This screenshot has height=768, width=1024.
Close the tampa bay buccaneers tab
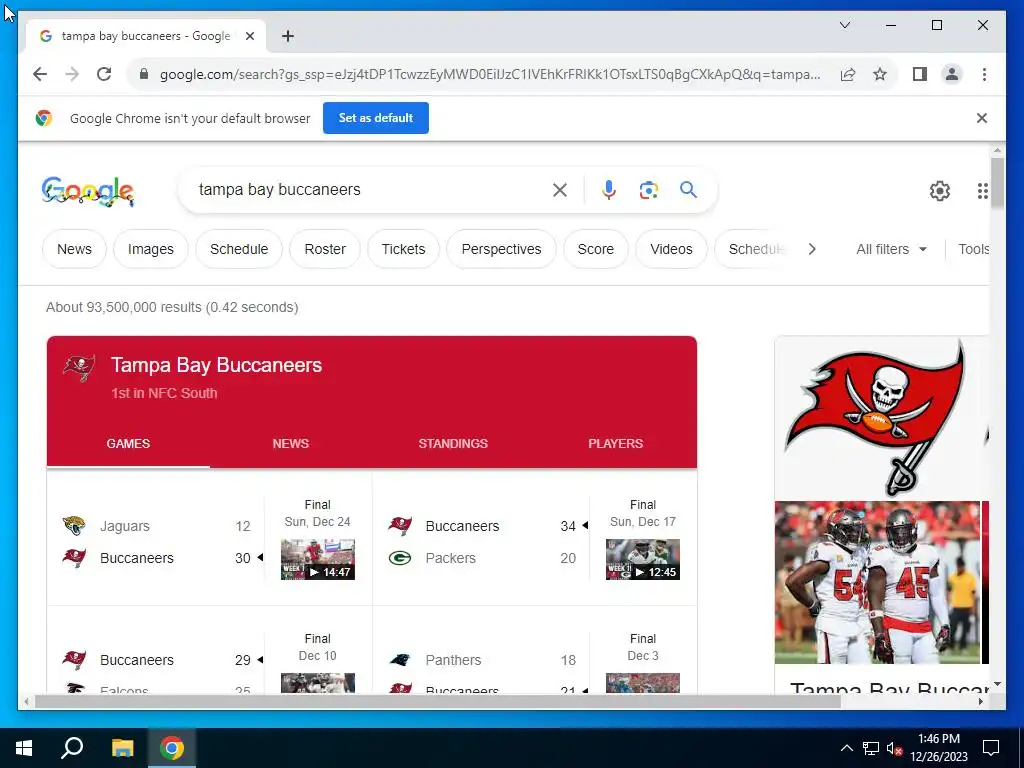(x=249, y=36)
